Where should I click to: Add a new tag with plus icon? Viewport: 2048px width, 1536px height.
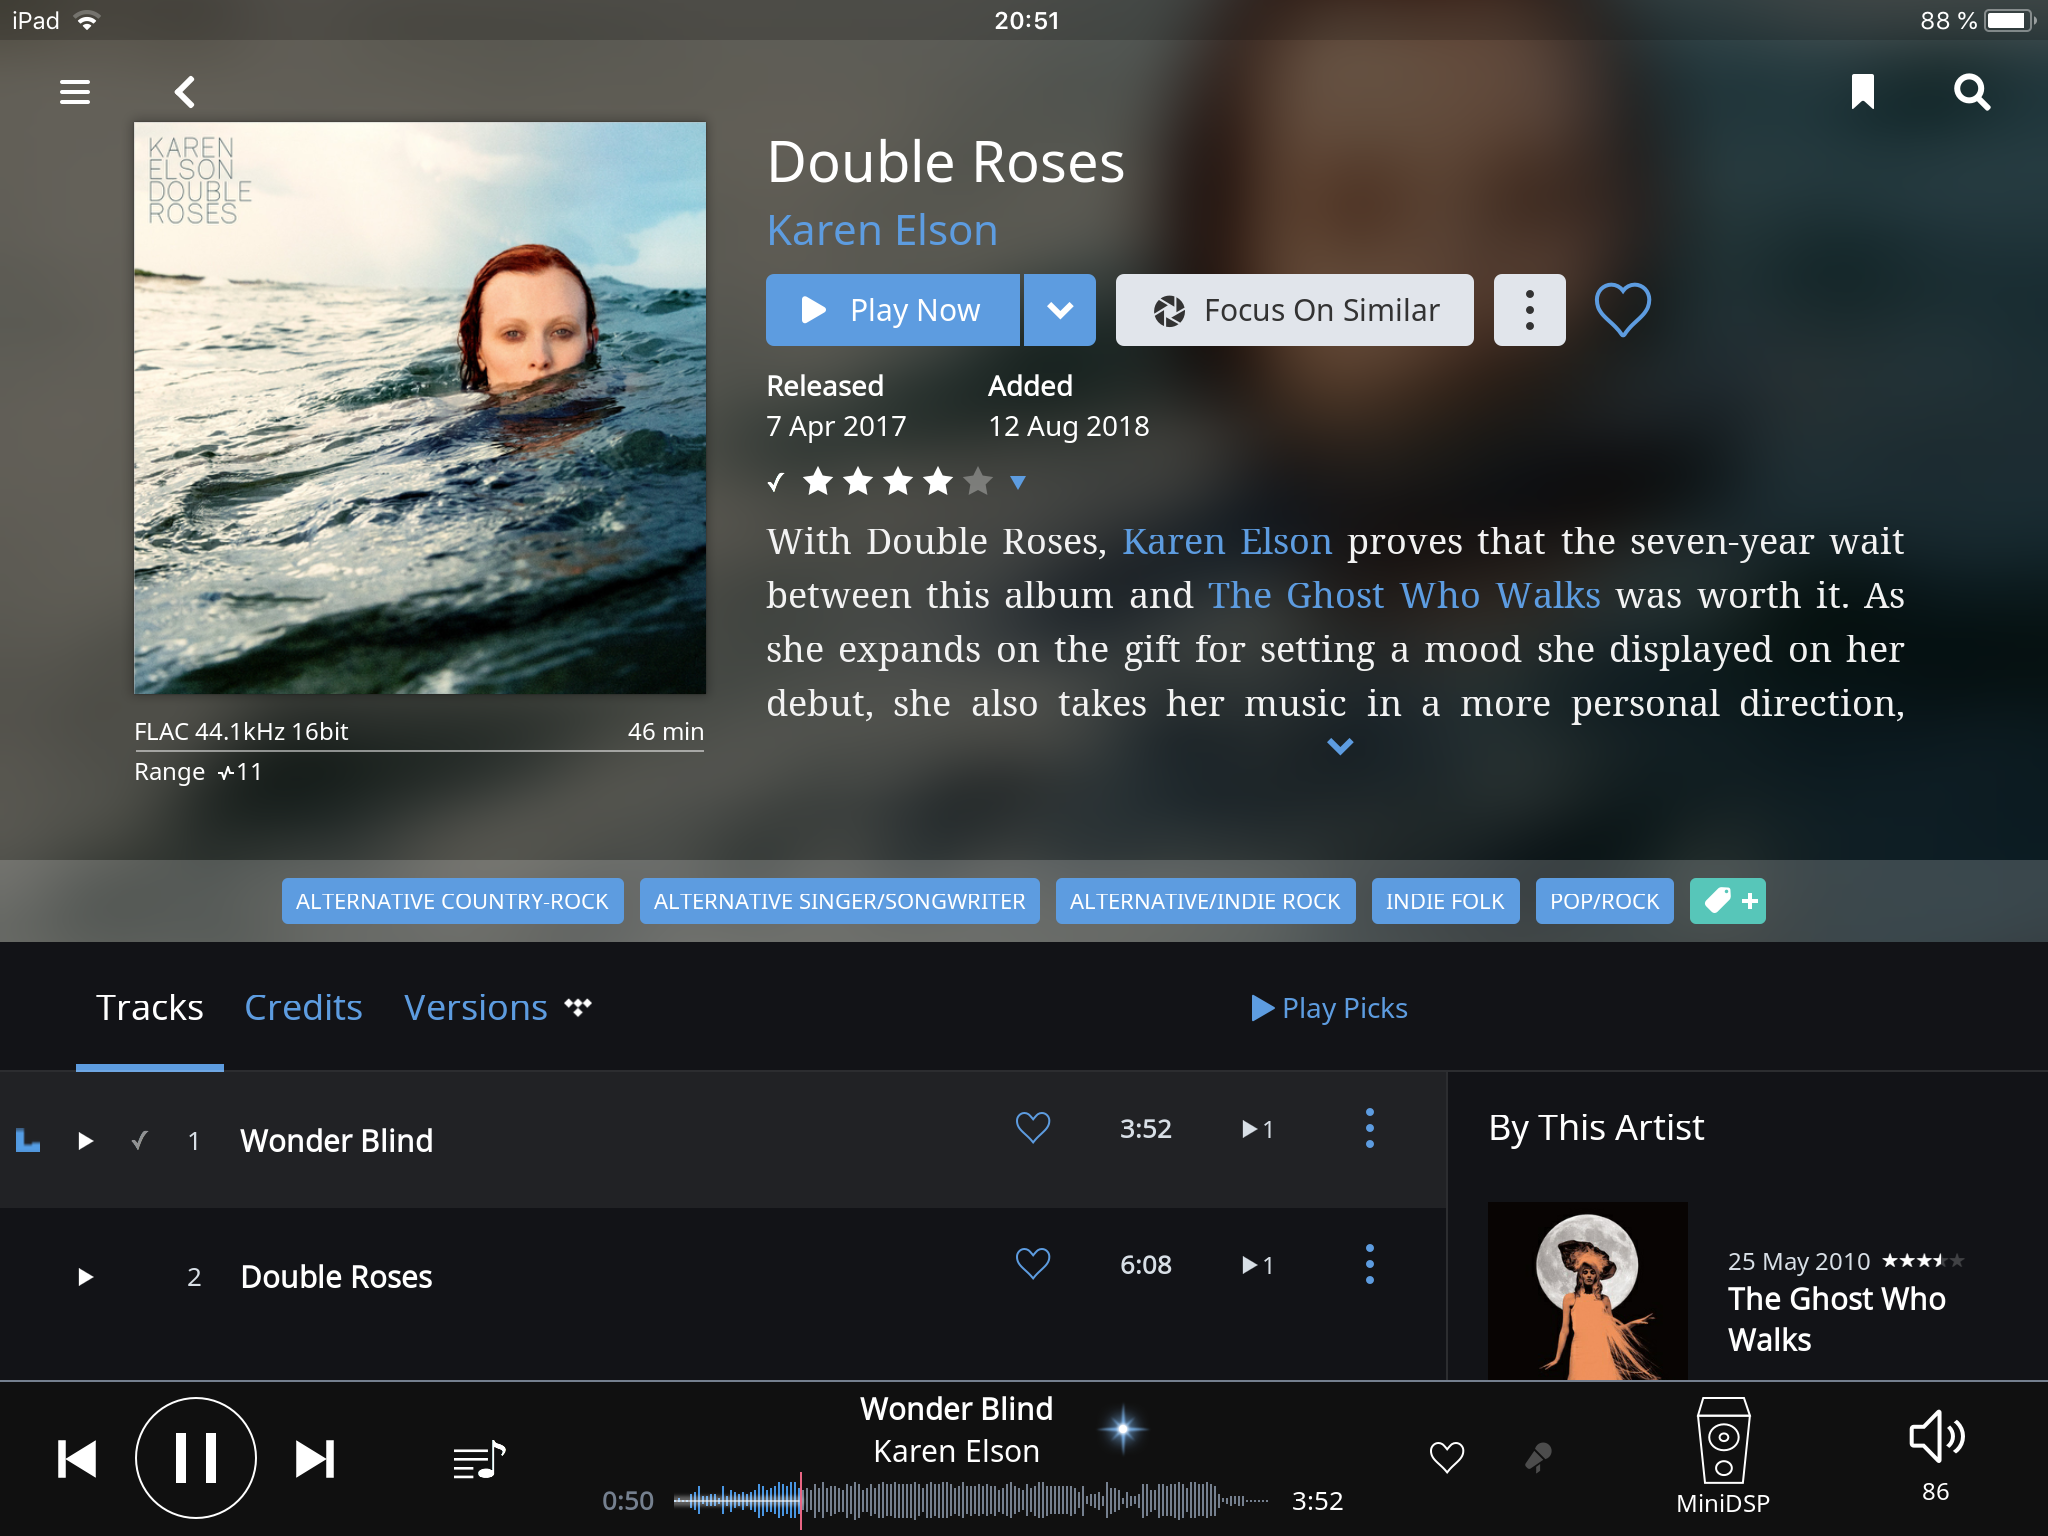pos(1727,901)
